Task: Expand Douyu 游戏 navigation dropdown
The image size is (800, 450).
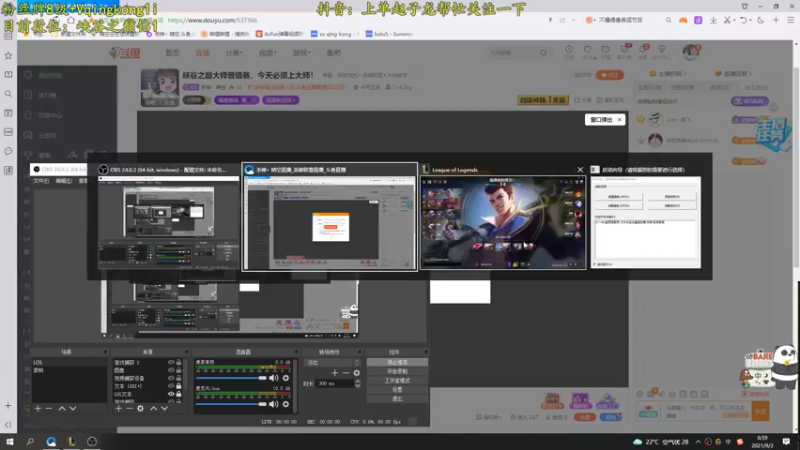Action: pos(302,53)
